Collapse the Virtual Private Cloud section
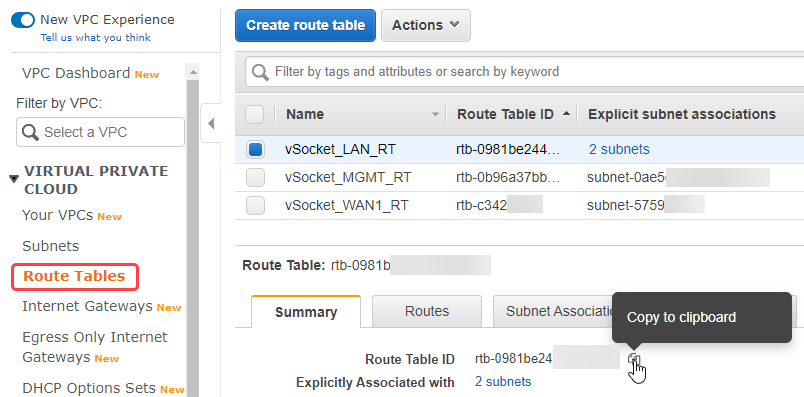Viewport: 804px width, 397px height. pos(14,178)
